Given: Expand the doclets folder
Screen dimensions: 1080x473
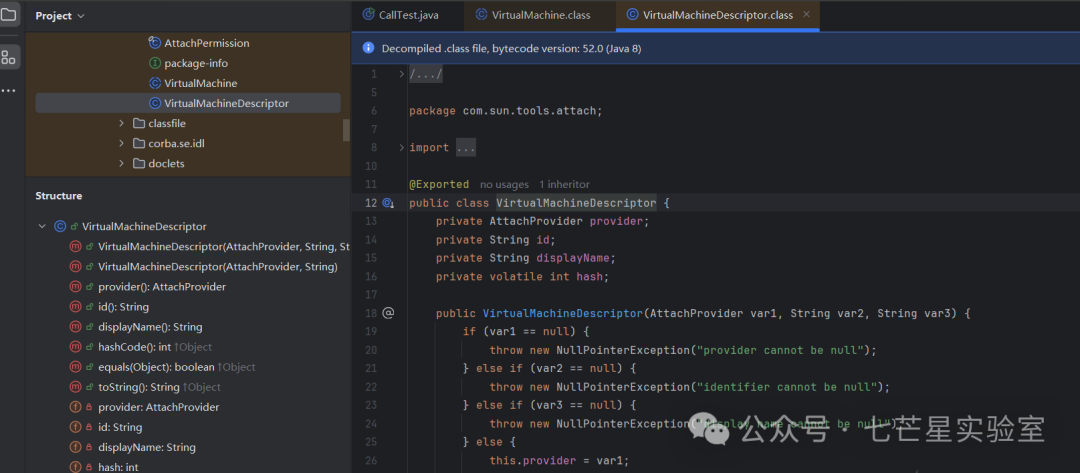Looking at the screenshot, I should click(121, 163).
